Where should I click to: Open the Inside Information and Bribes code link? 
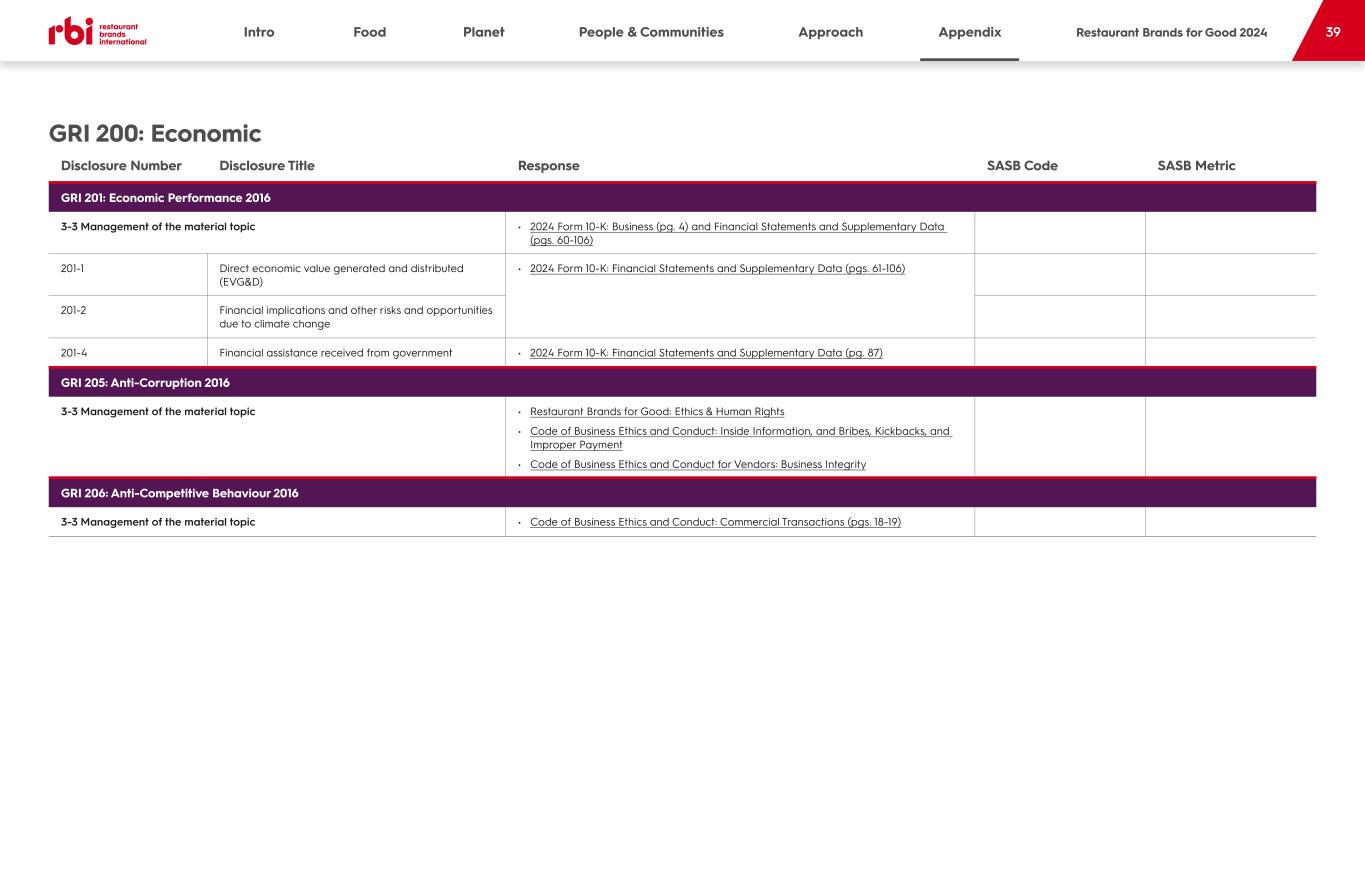click(x=739, y=432)
